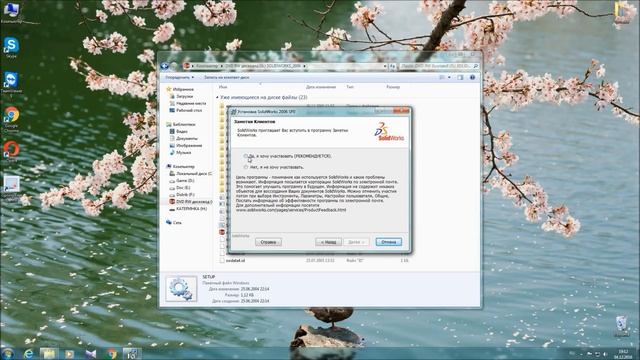Open 'Локальный диск (C:)' in navigation pane
This screenshot has width=640, height=360.
[x=191, y=173]
